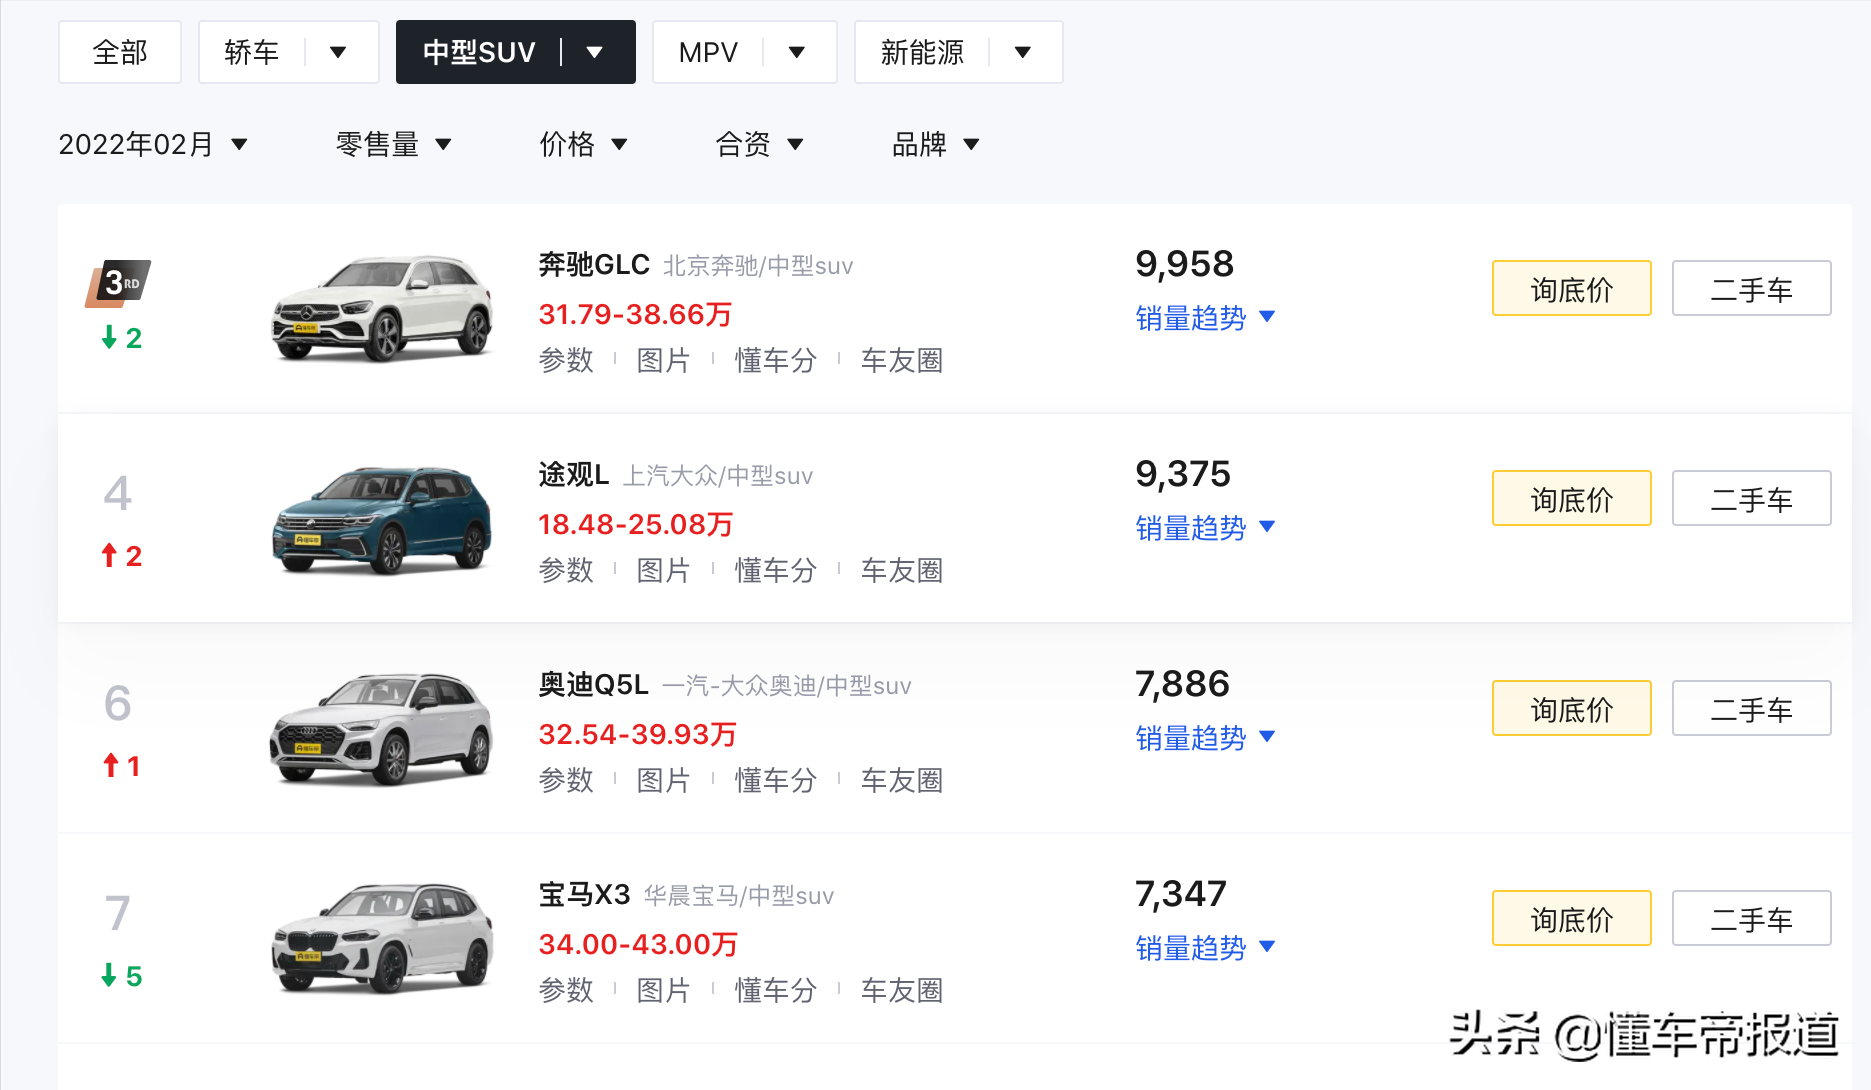Click 询底价 for 途观L
This screenshot has height=1090, width=1871.
(x=1572, y=498)
